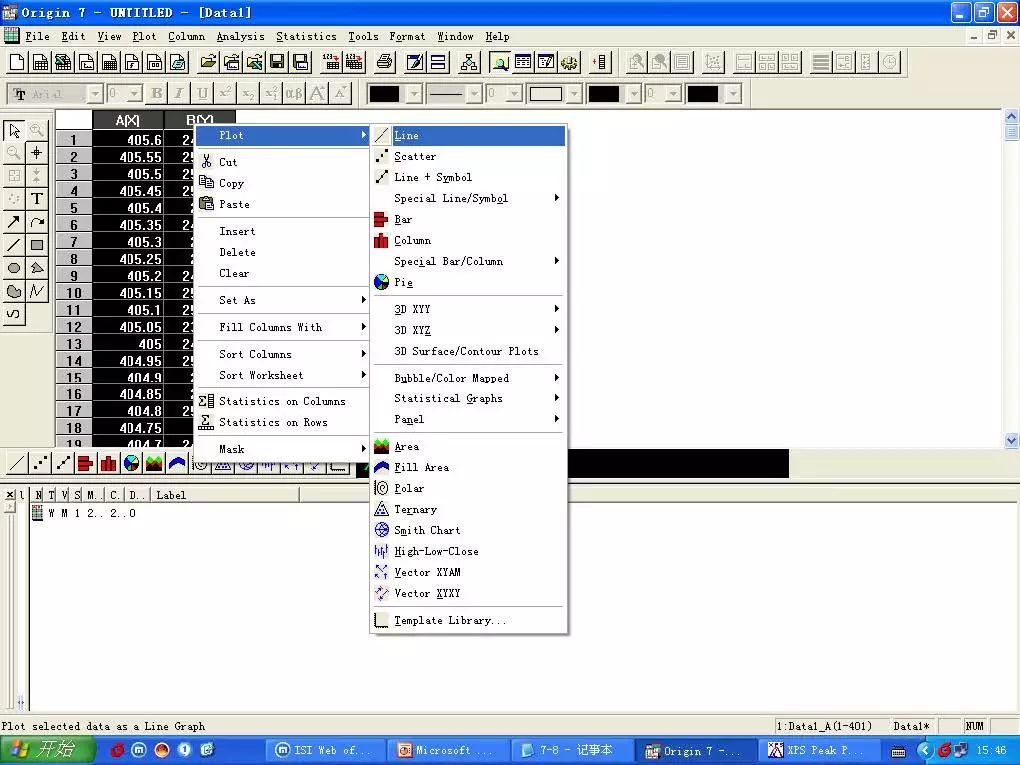
Task: Click the last black color swatch in format toolbar
Action: (703, 94)
